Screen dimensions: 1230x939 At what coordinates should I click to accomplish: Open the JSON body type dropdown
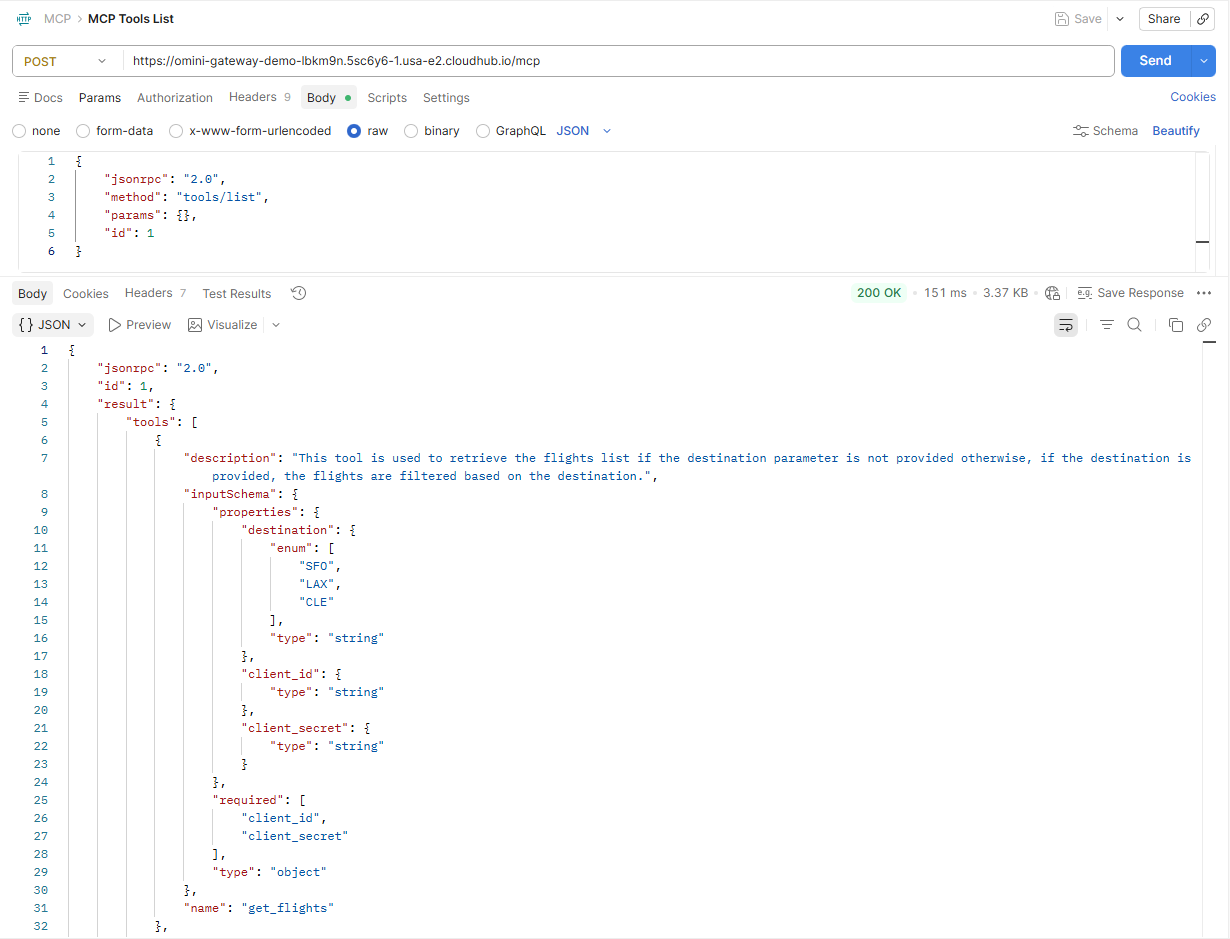point(584,131)
